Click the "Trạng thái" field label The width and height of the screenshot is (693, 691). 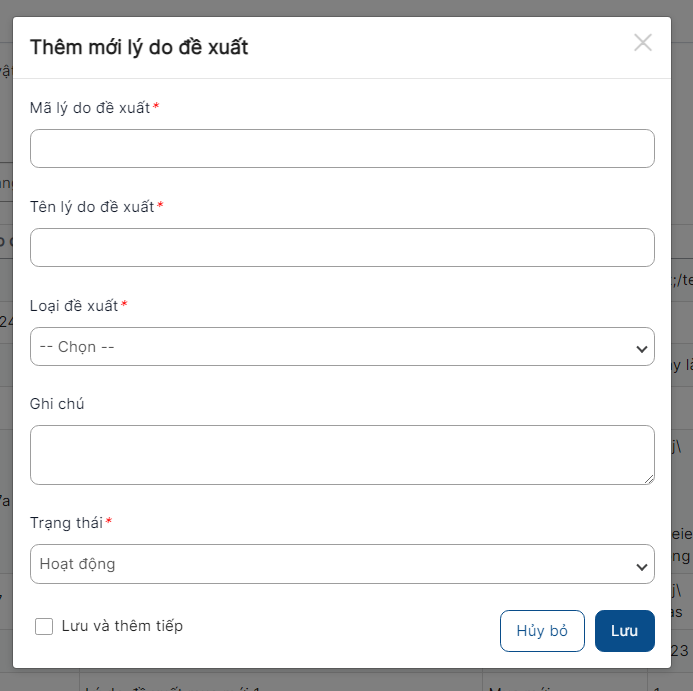(x=66, y=523)
